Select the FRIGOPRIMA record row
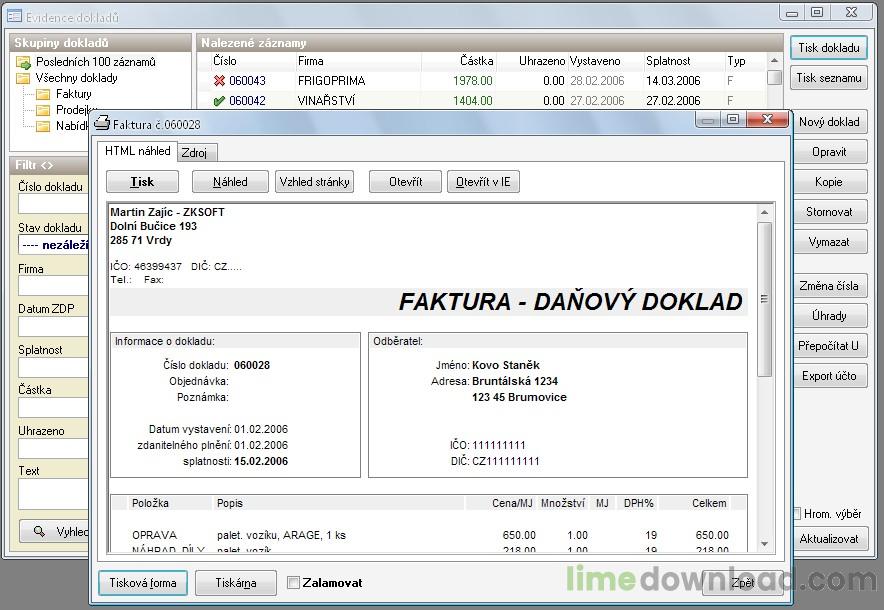Image resolution: width=884 pixels, height=610 pixels. [x=481, y=81]
